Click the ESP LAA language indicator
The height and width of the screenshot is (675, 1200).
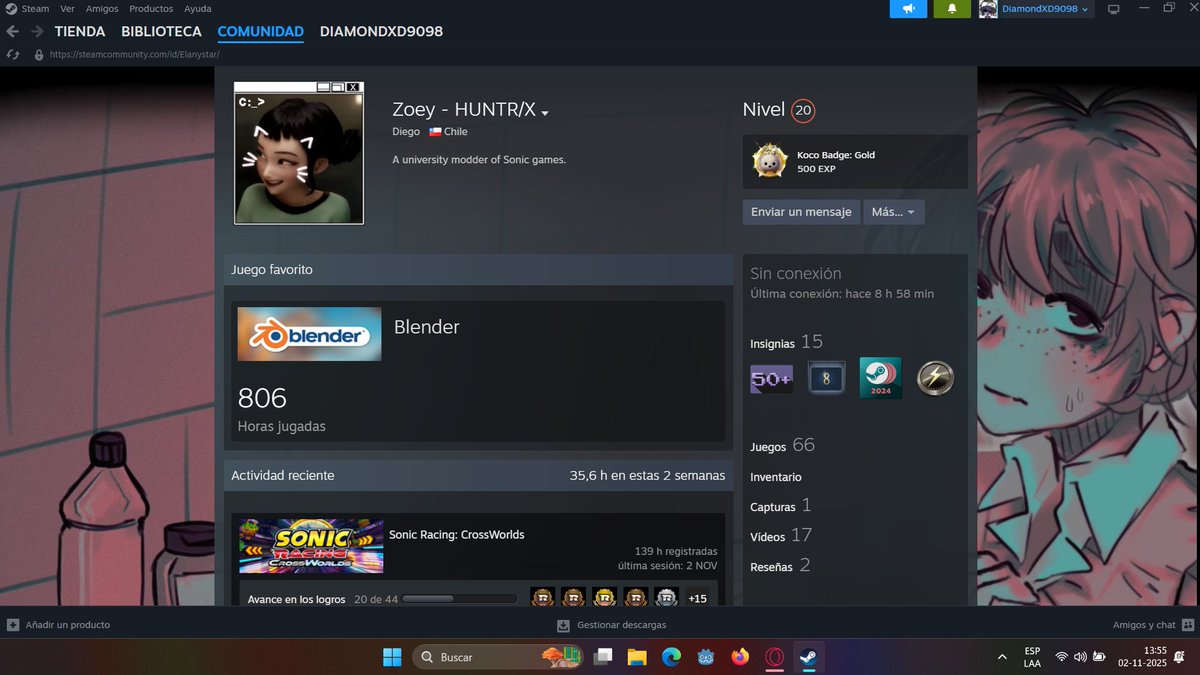click(1032, 657)
